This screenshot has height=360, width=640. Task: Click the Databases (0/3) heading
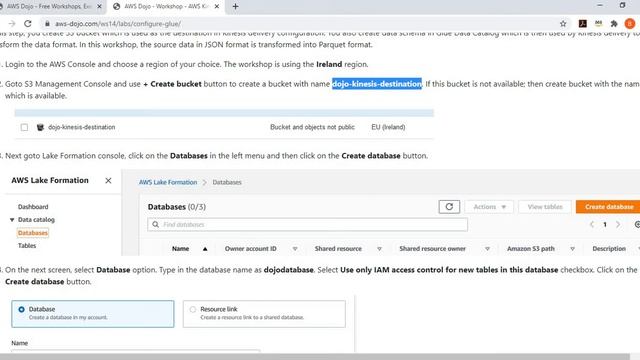[x=177, y=207]
